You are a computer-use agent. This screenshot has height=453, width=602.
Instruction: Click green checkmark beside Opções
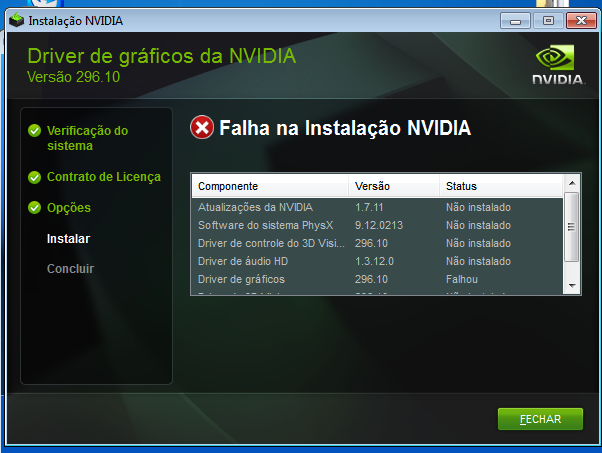35,208
